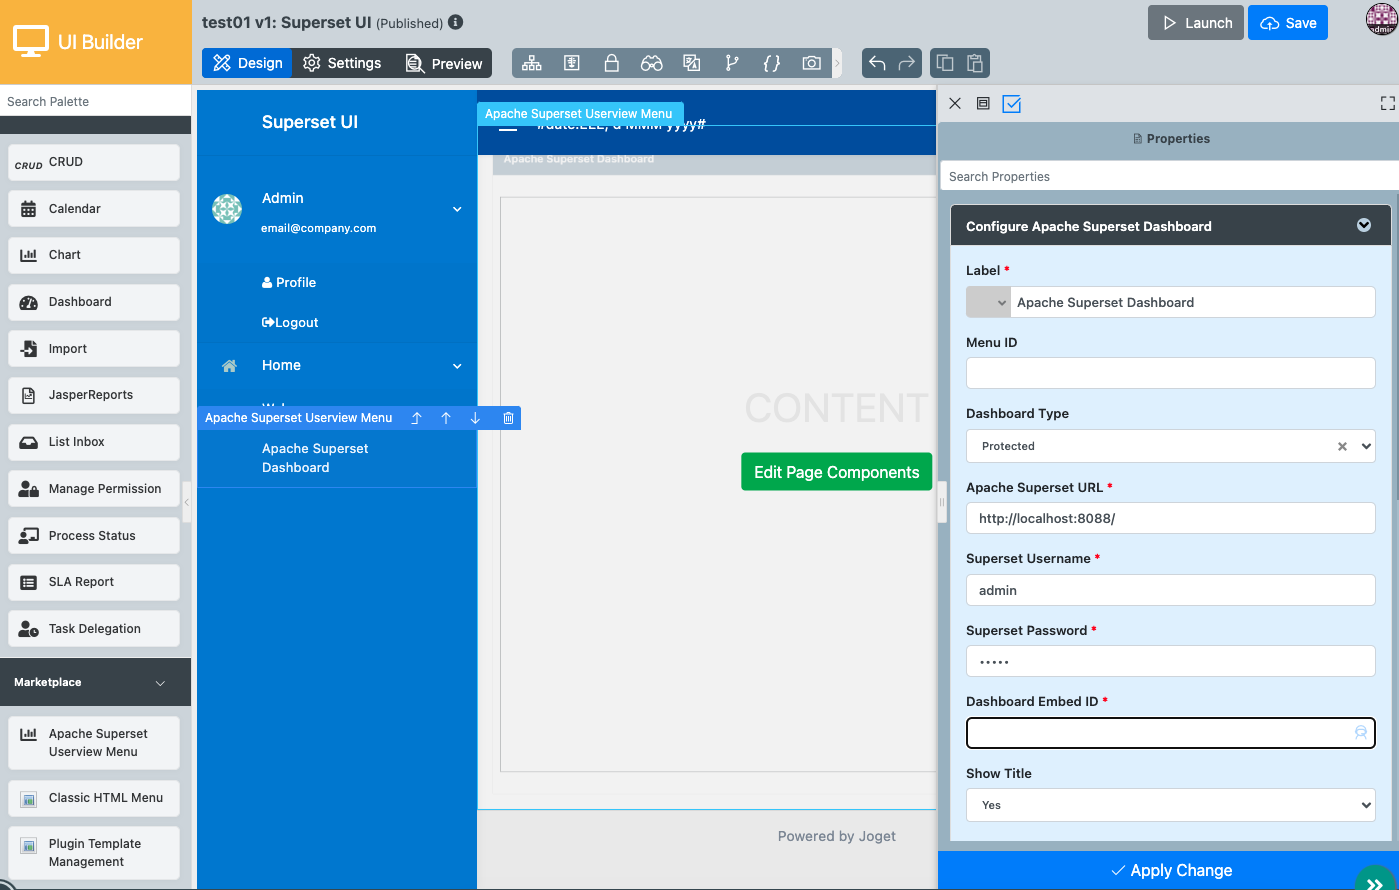The width and height of the screenshot is (1399, 890).
Task: Delete the Apache Superset Userview Menu element
Action: (x=508, y=418)
